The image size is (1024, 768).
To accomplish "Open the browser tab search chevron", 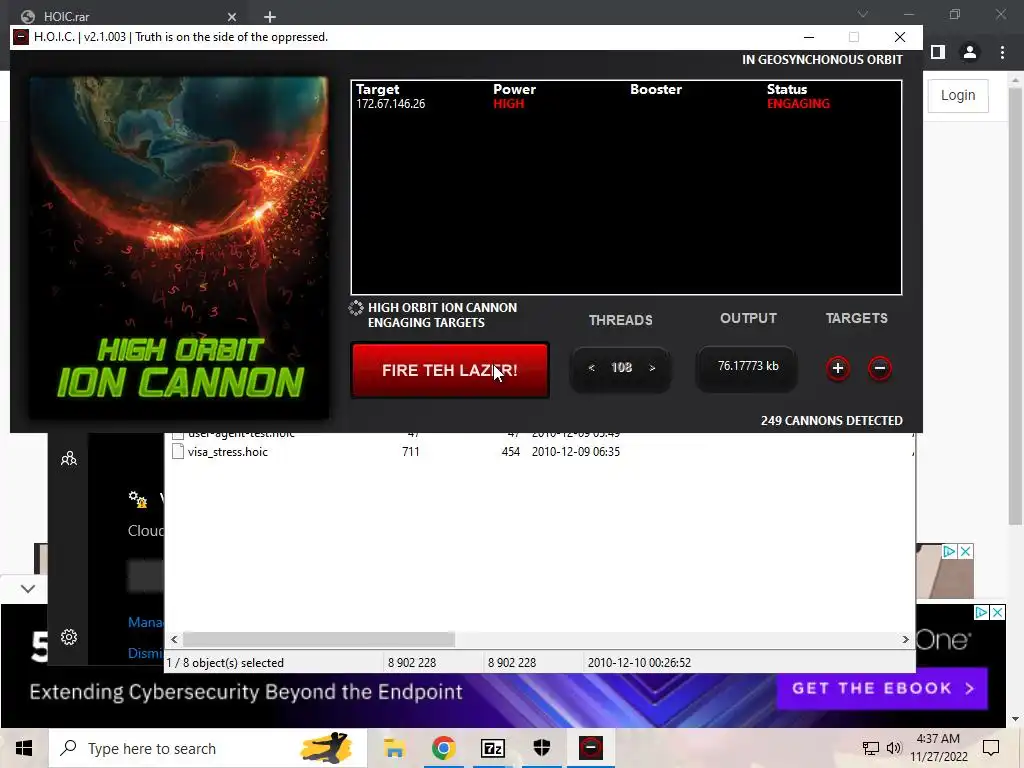I will coord(863,14).
